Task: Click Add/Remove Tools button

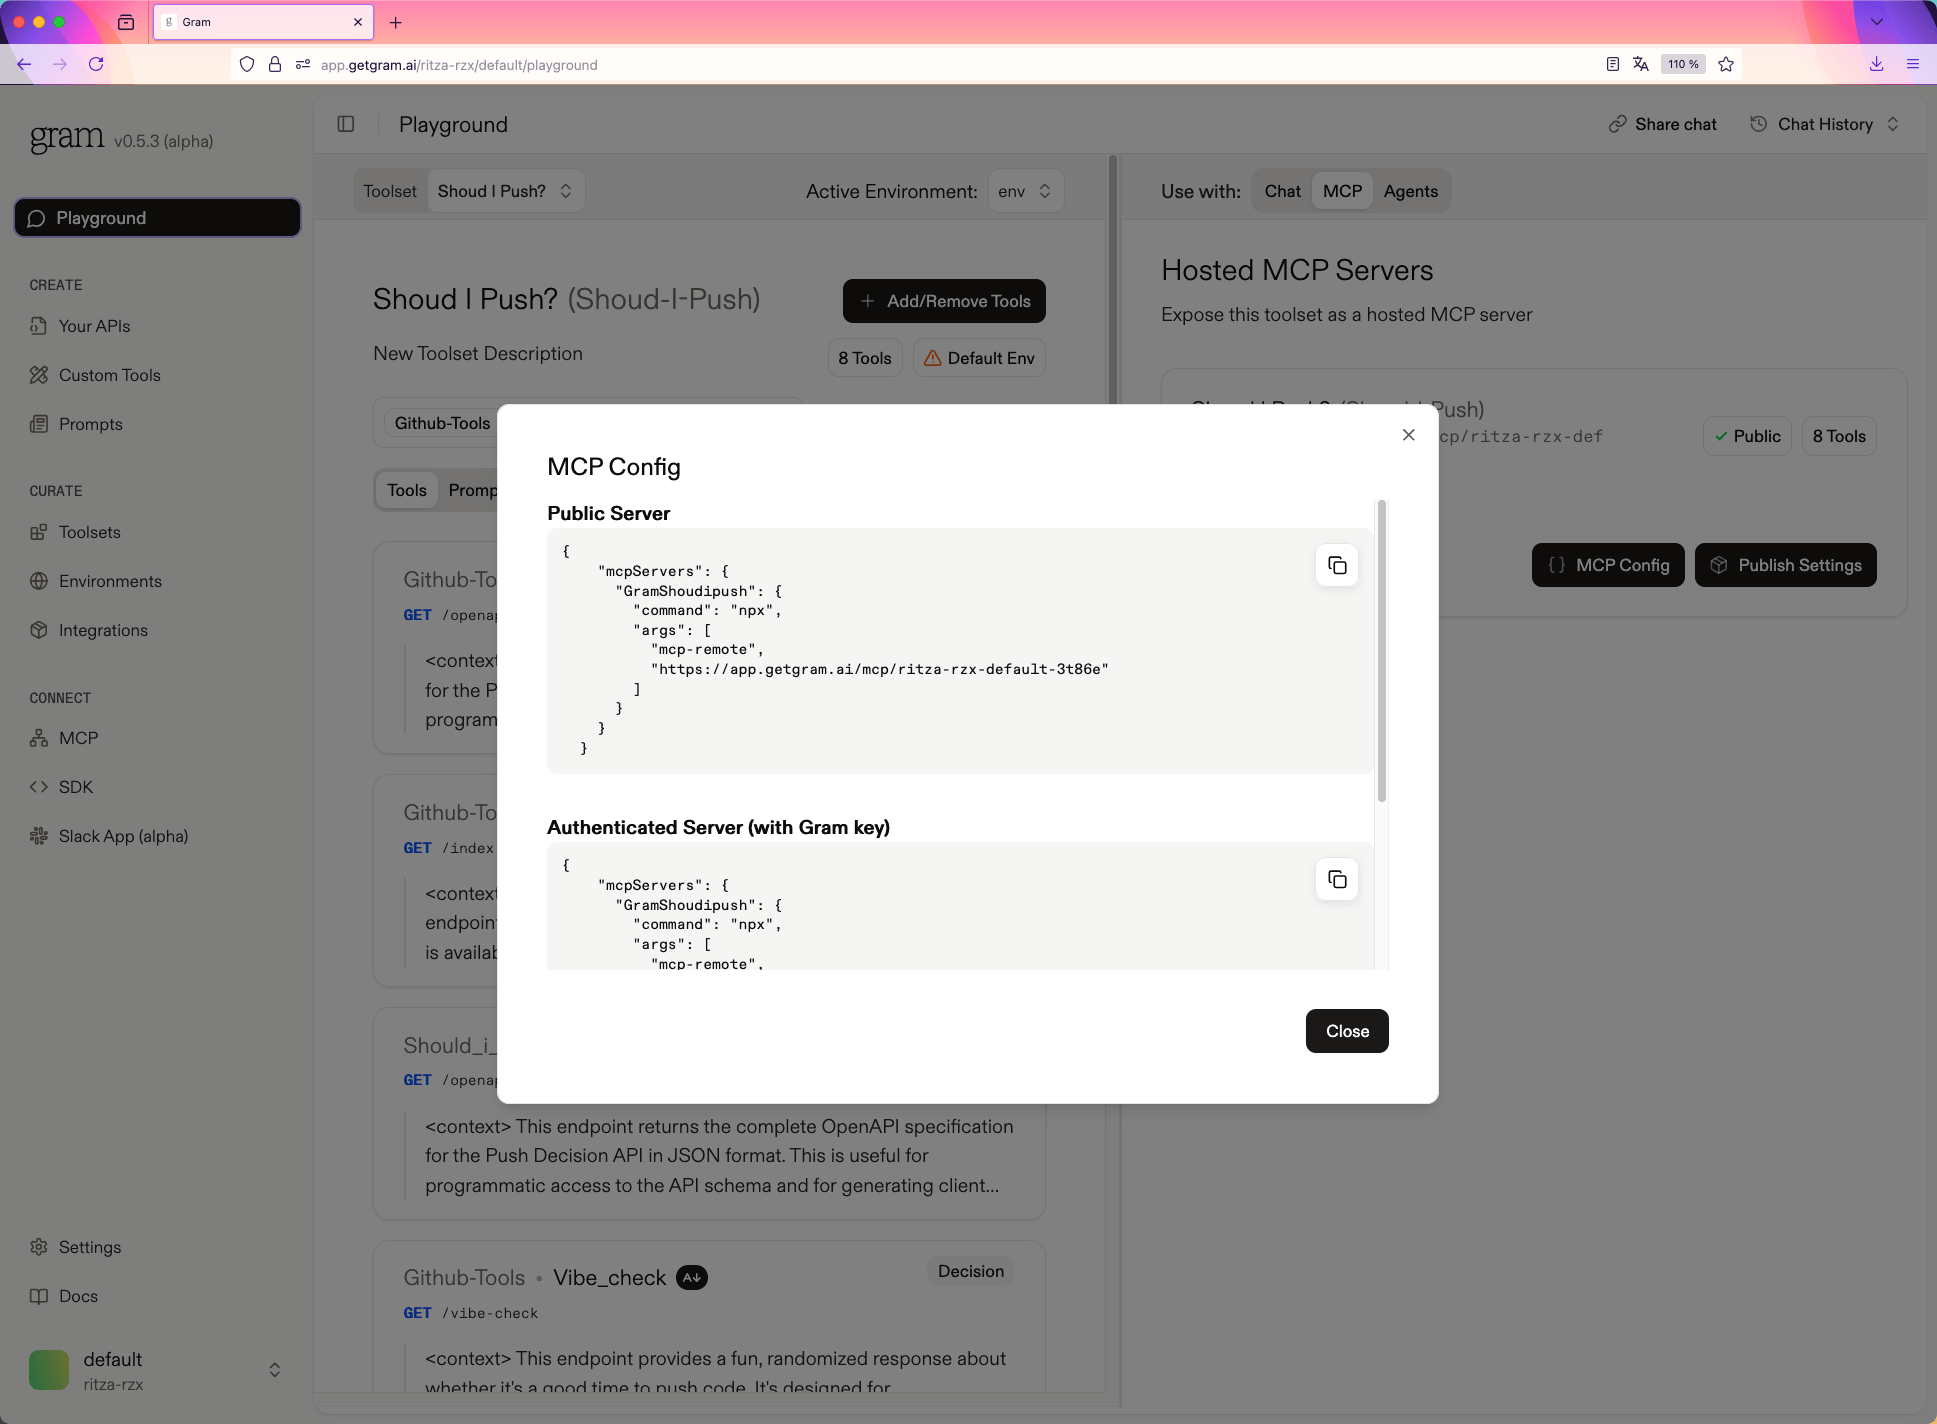Action: (944, 301)
